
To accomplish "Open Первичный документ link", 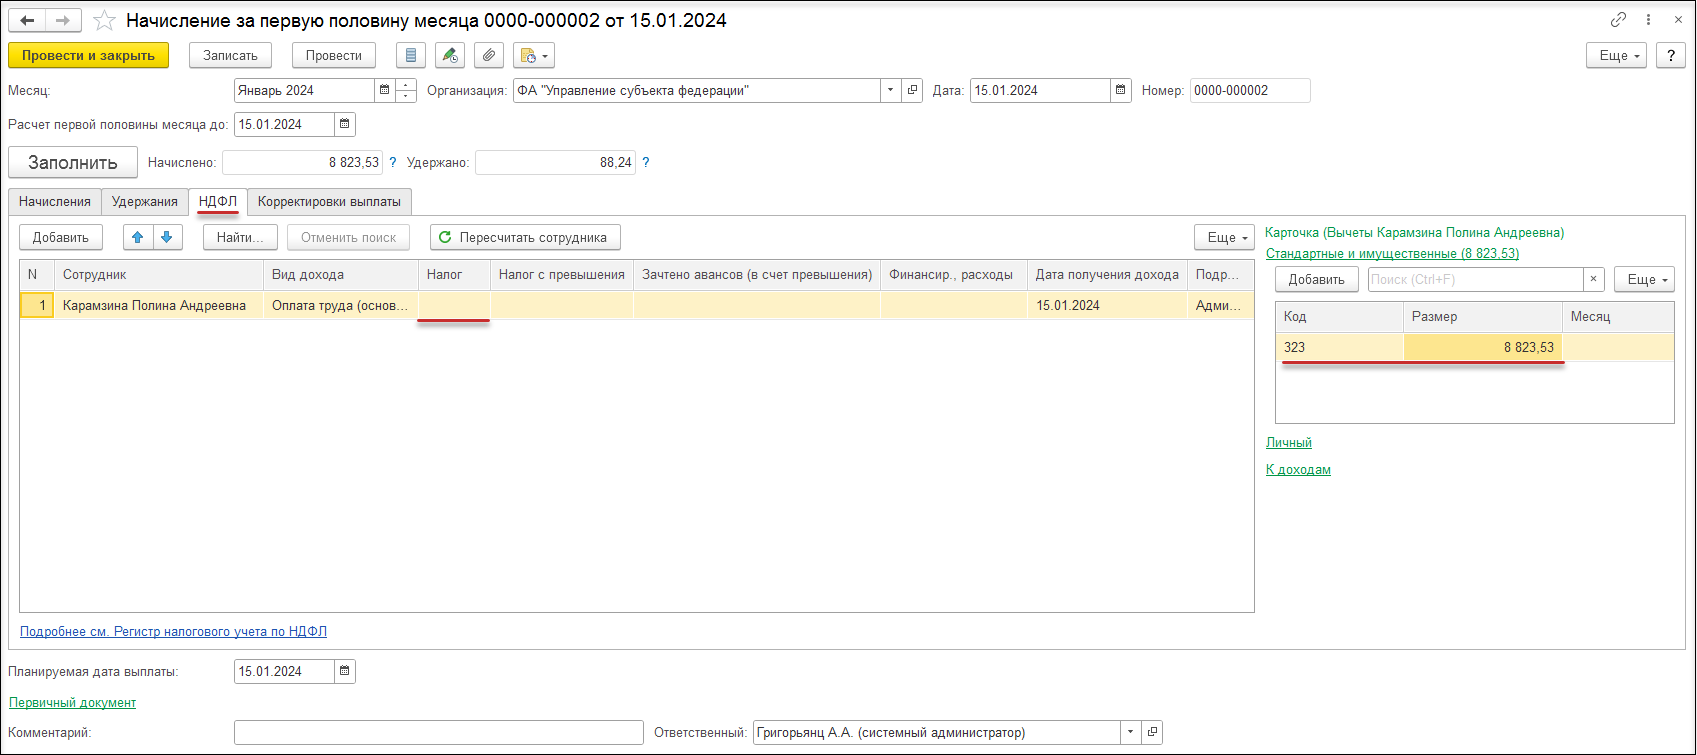I will point(72,702).
